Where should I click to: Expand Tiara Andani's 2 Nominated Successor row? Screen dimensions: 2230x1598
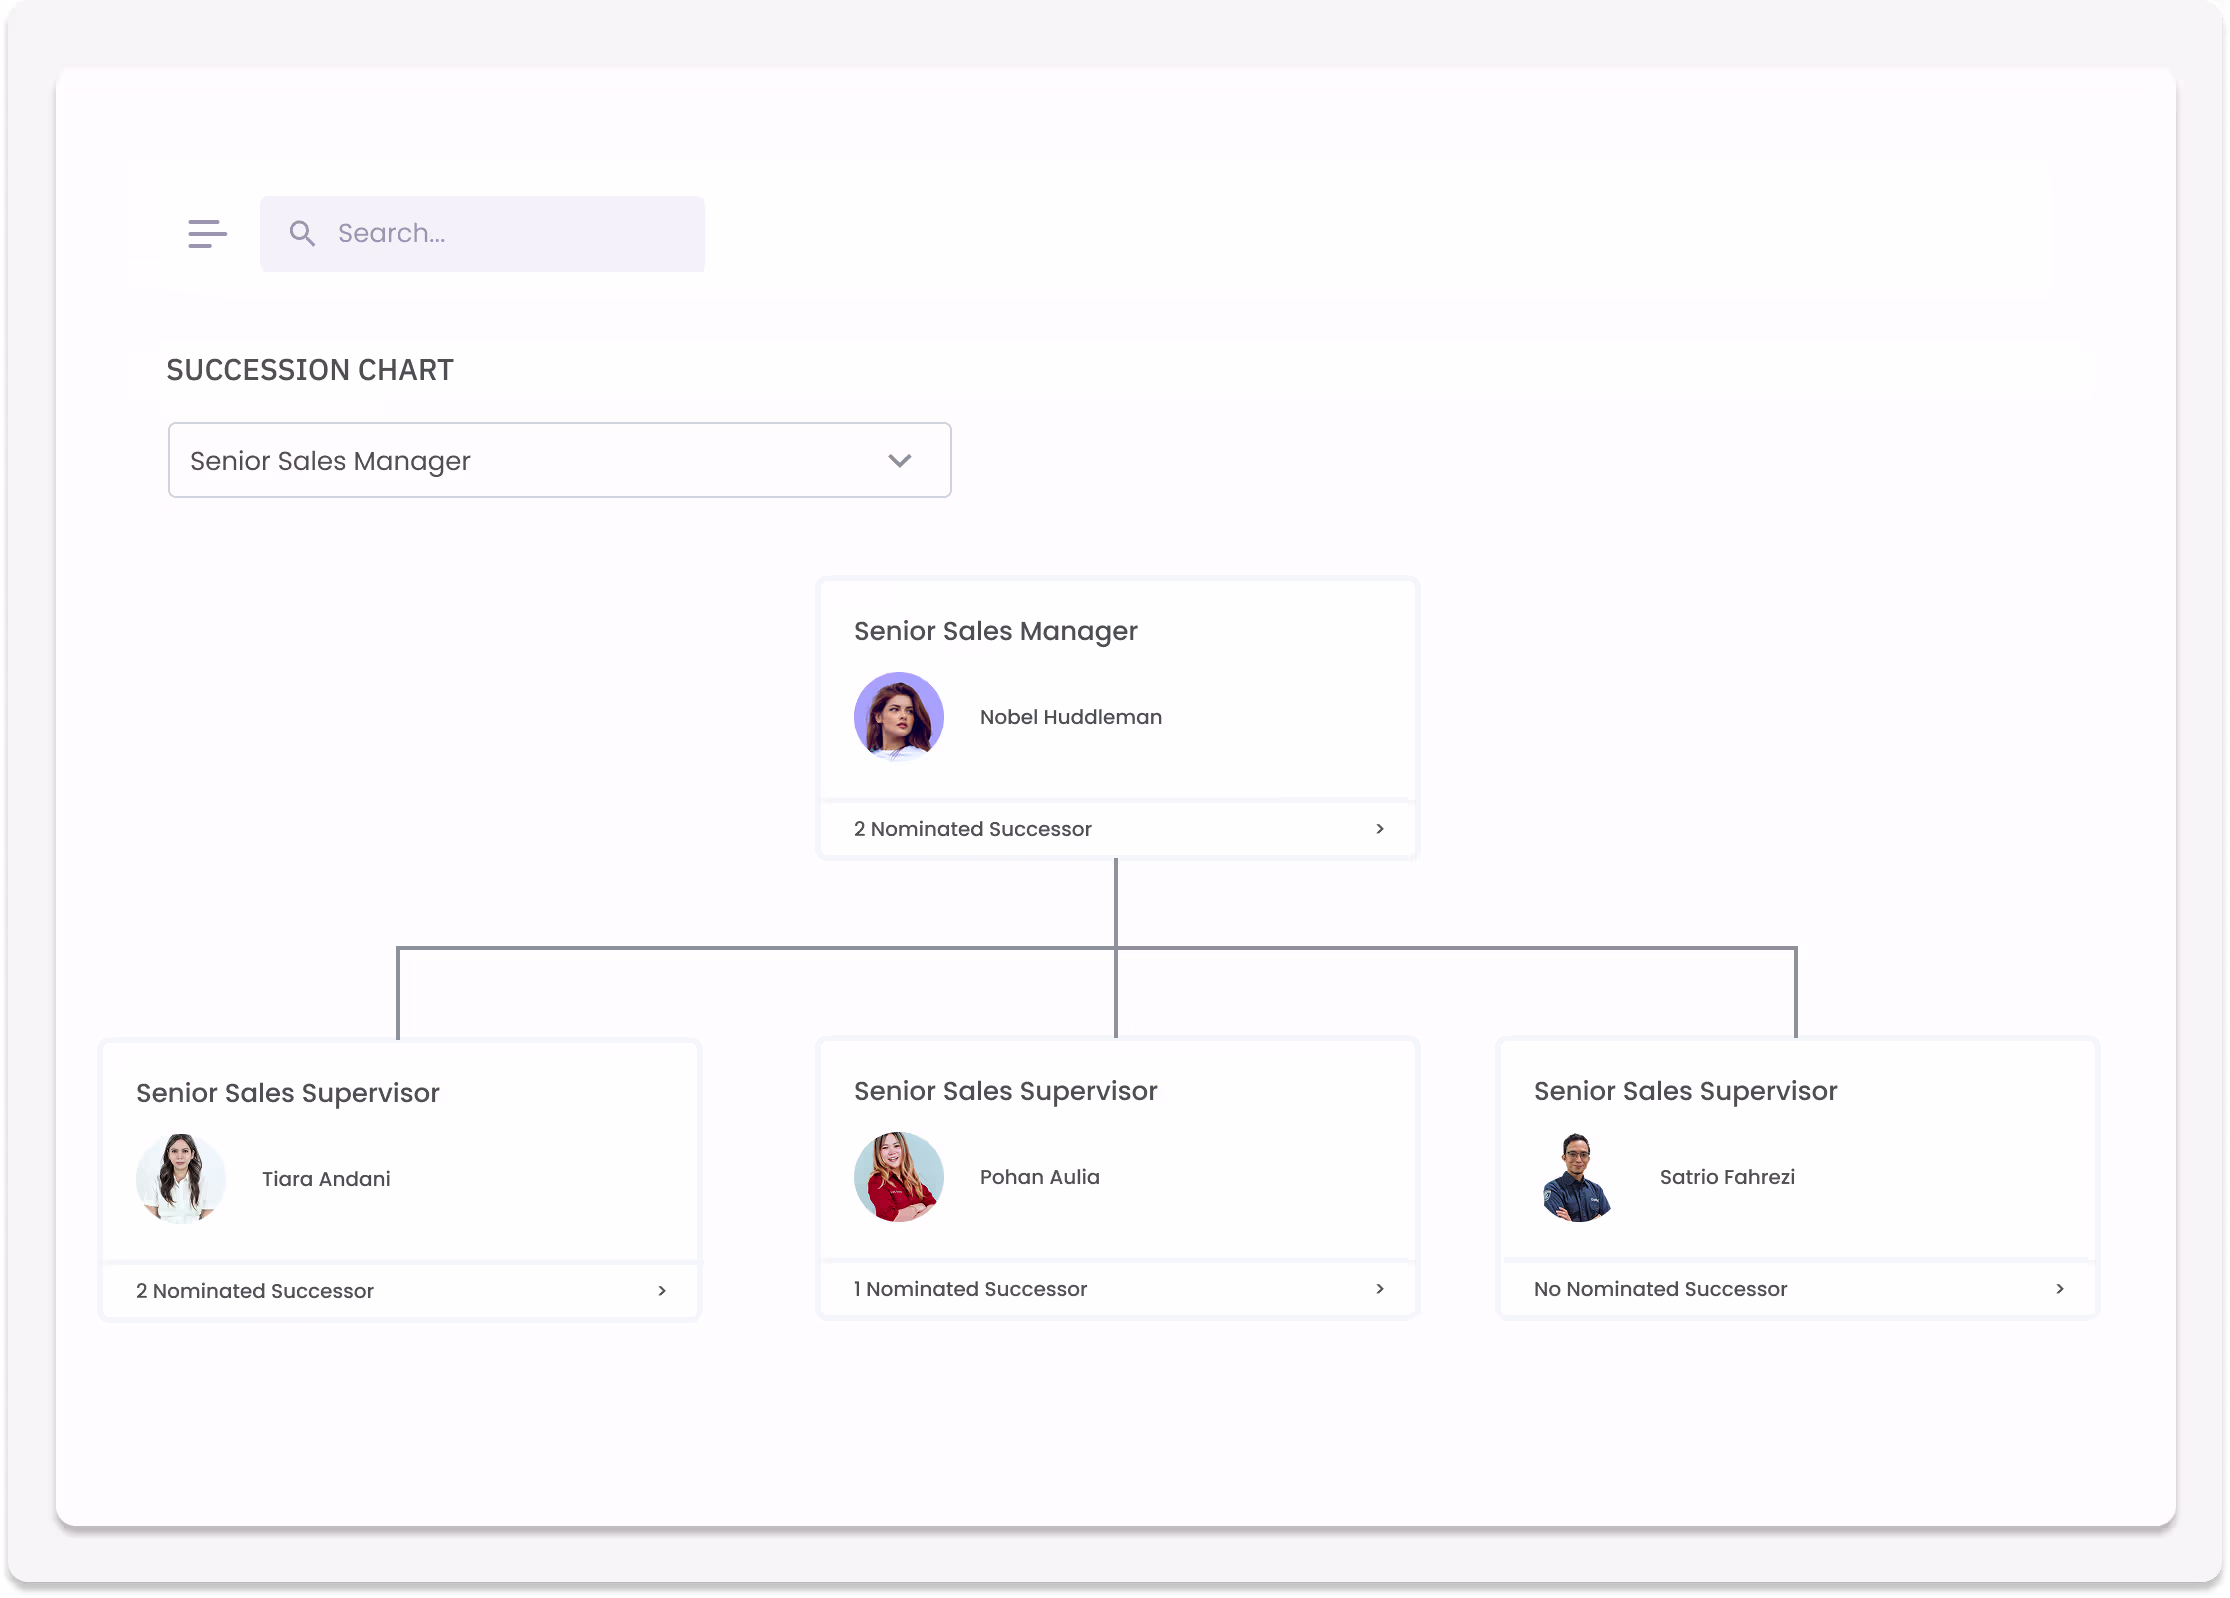[x=399, y=1291]
